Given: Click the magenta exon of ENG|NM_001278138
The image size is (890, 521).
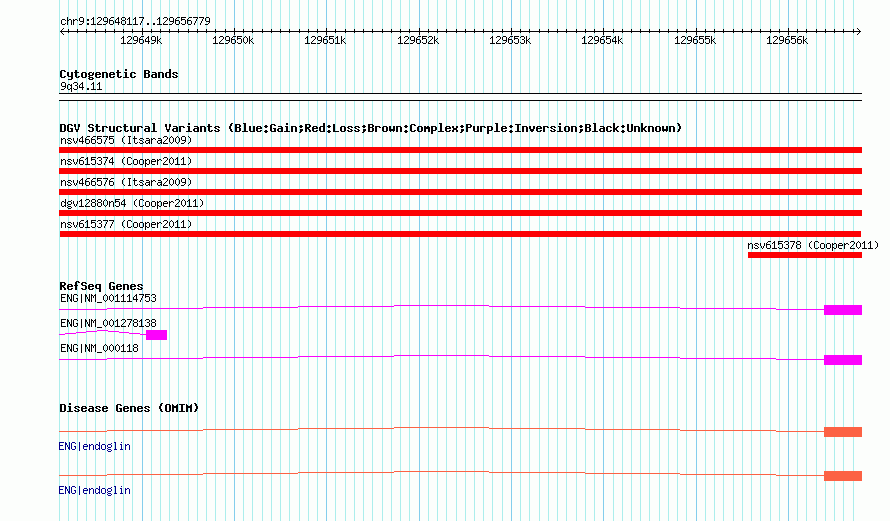Looking at the screenshot, I should click(157, 335).
